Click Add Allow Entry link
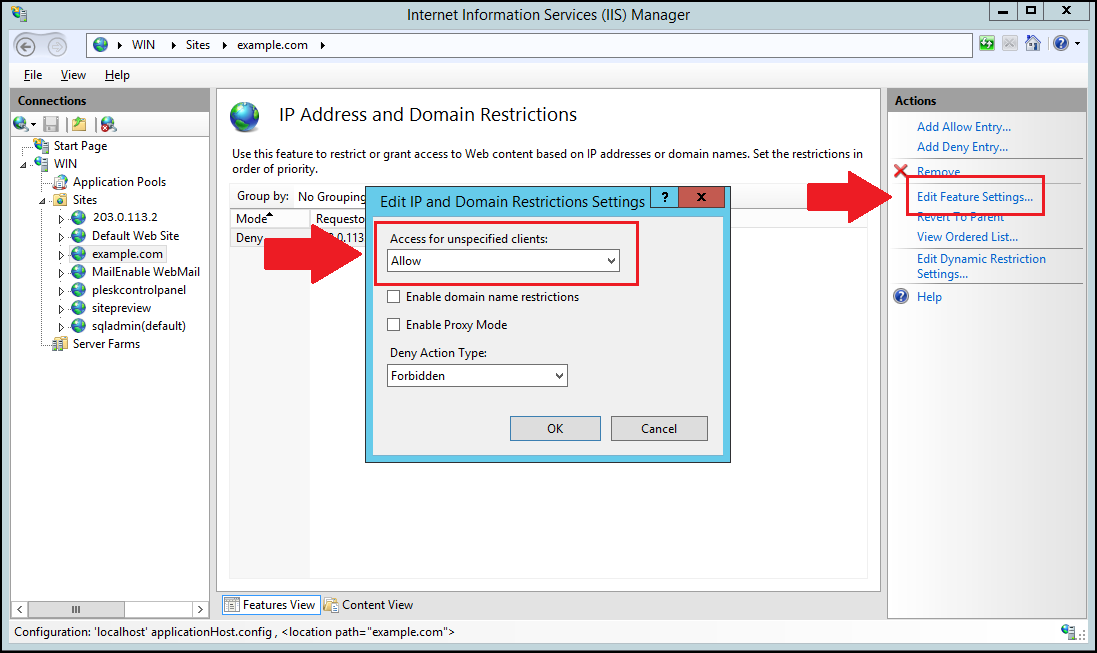The width and height of the screenshot is (1097, 653). (x=963, y=127)
